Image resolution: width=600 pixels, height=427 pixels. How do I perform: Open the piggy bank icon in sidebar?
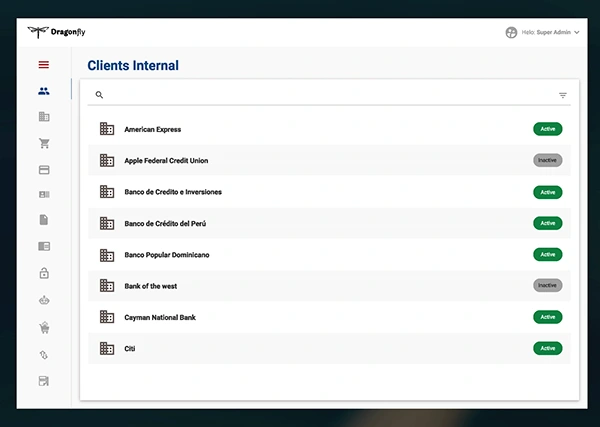click(x=44, y=300)
